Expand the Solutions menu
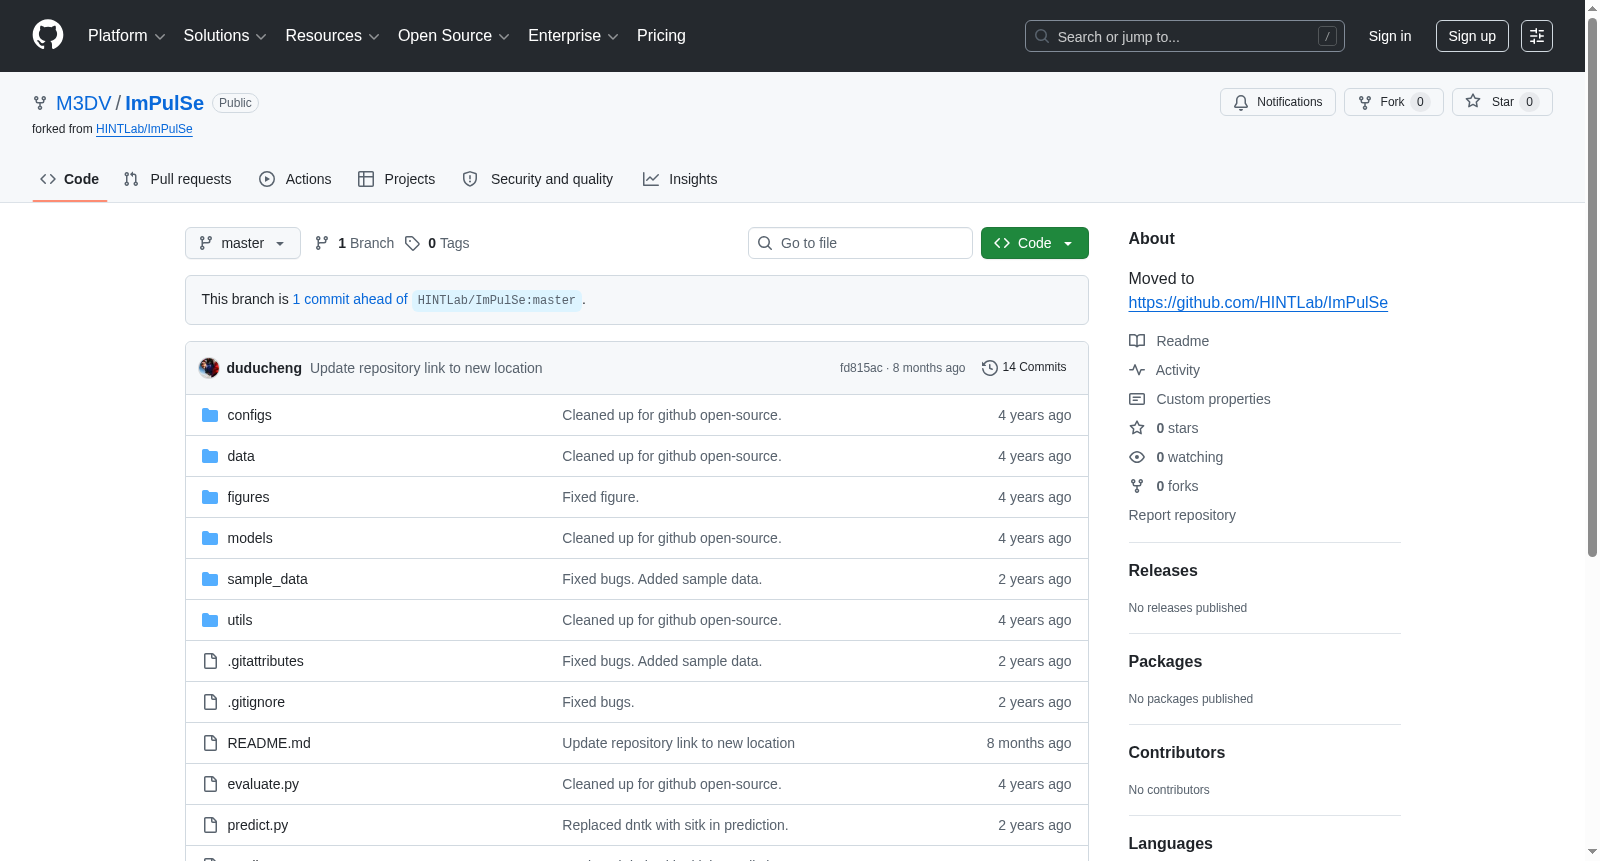Screen dimensions: 1600x861 click(225, 36)
